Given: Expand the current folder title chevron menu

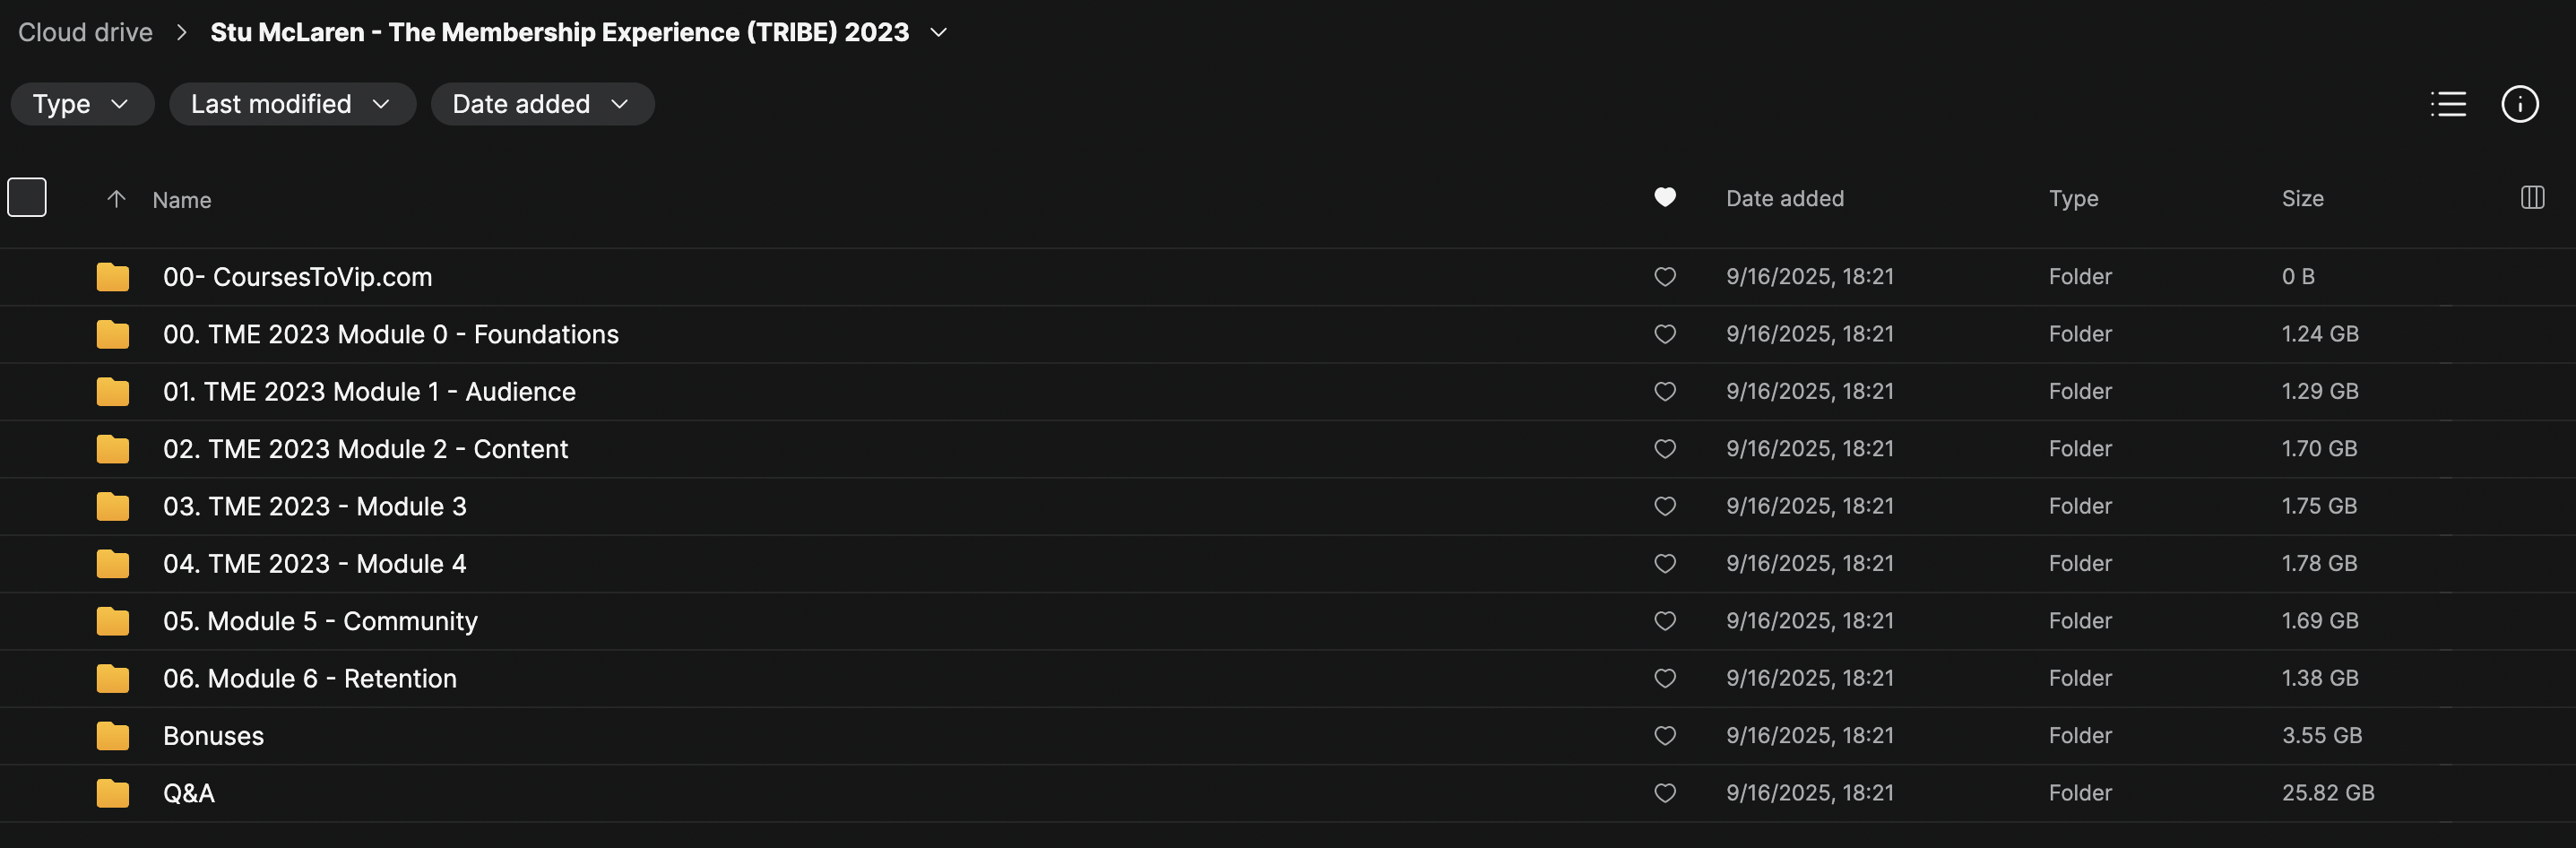Looking at the screenshot, I should (x=938, y=33).
